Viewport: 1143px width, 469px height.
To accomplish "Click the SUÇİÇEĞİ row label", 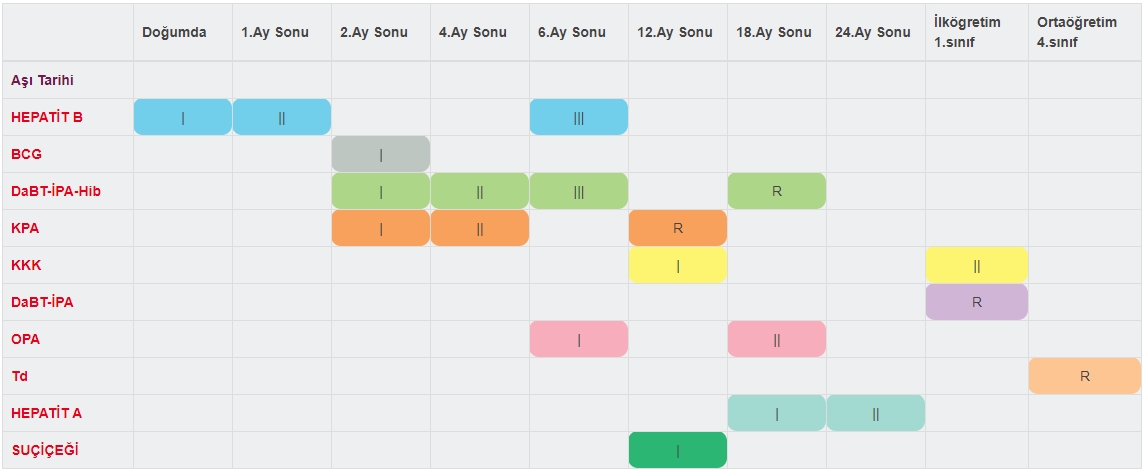I will pyautogui.click(x=45, y=450).
